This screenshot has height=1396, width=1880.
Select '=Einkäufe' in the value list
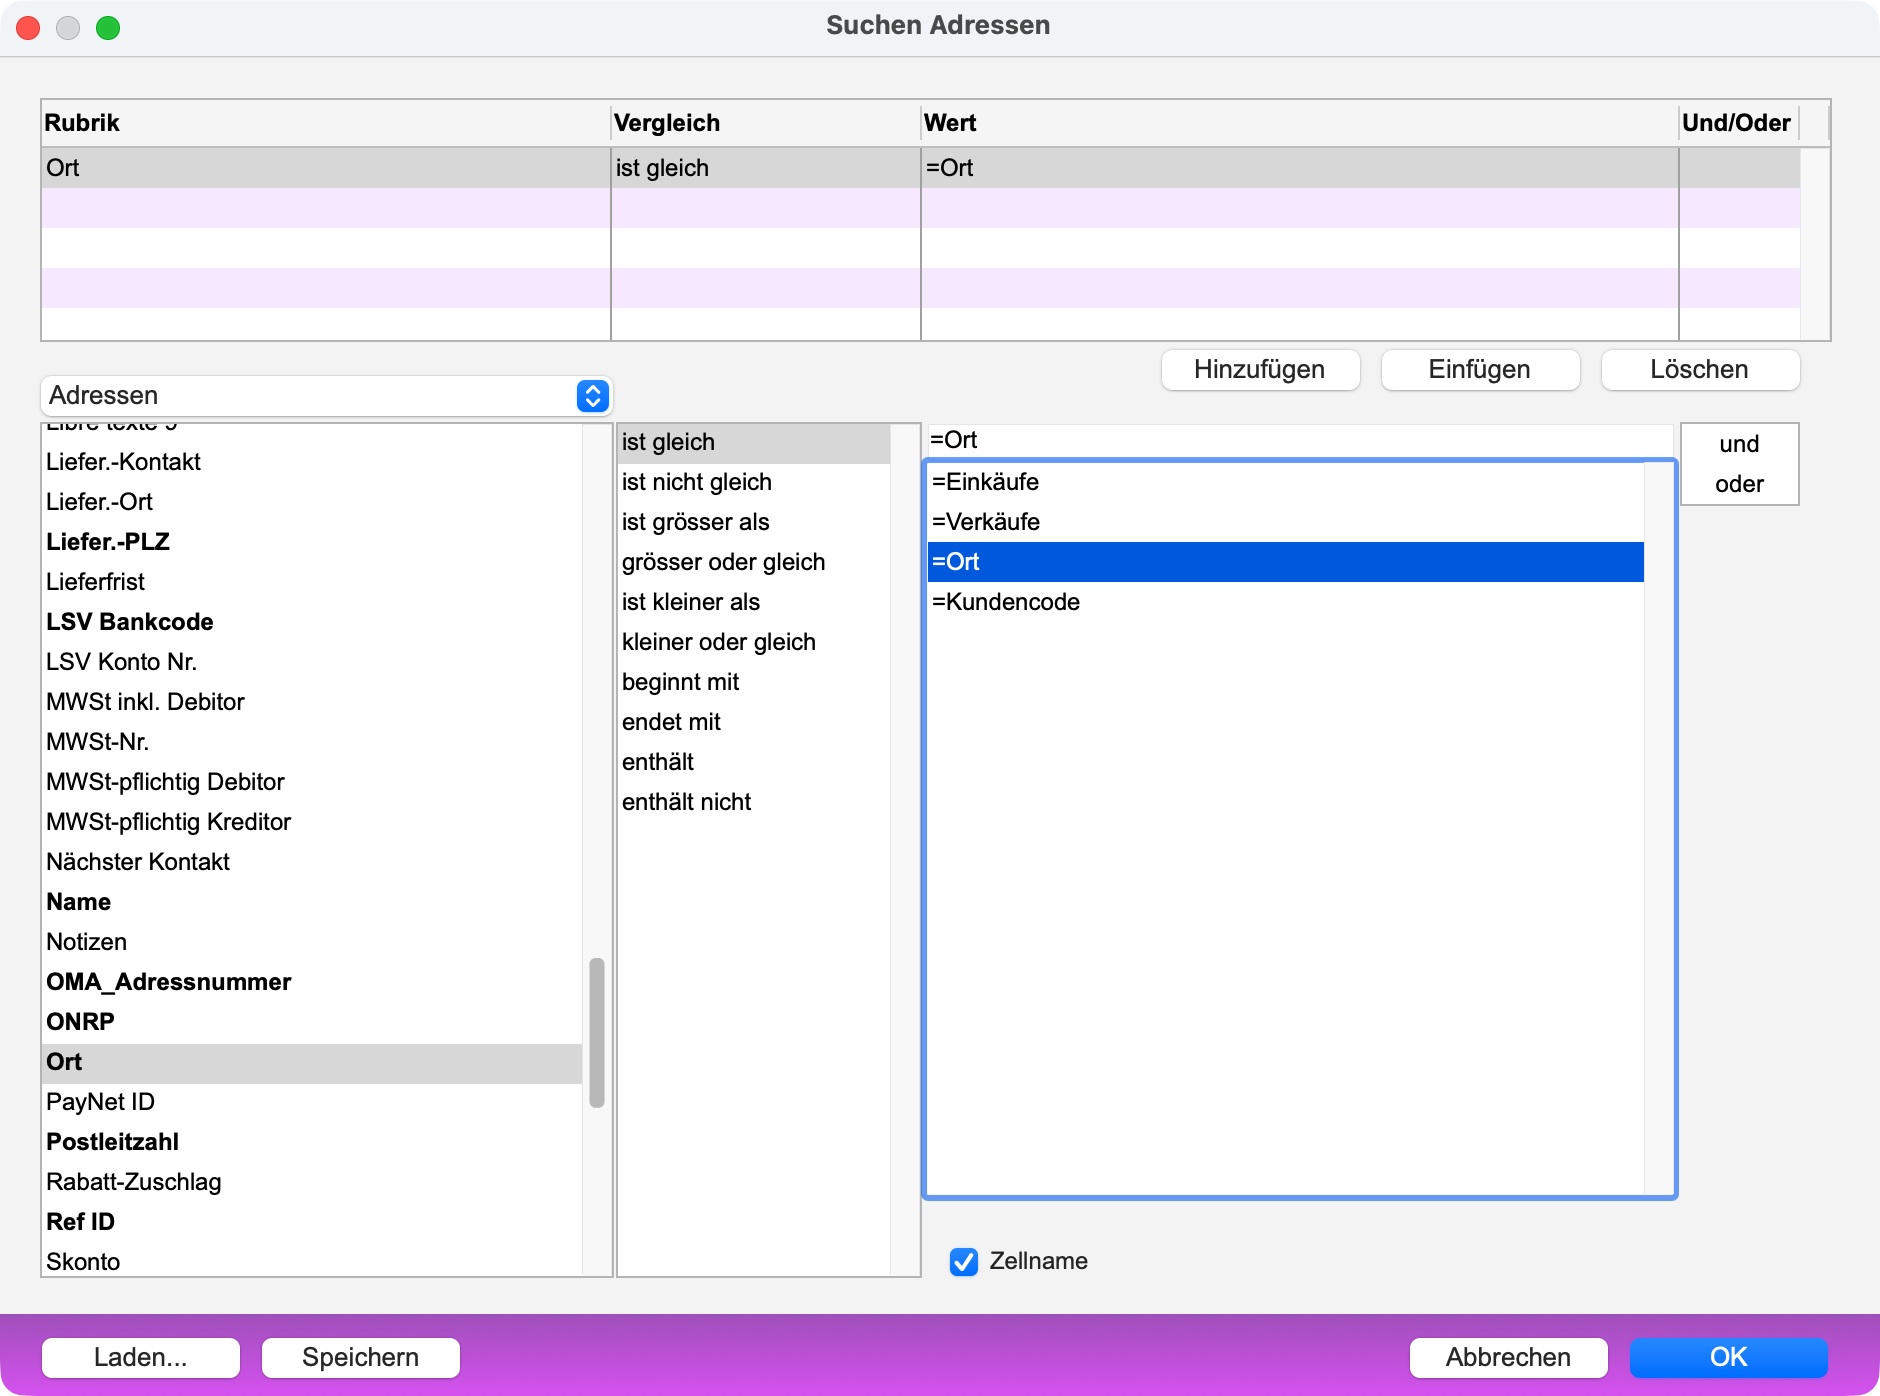click(x=985, y=482)
